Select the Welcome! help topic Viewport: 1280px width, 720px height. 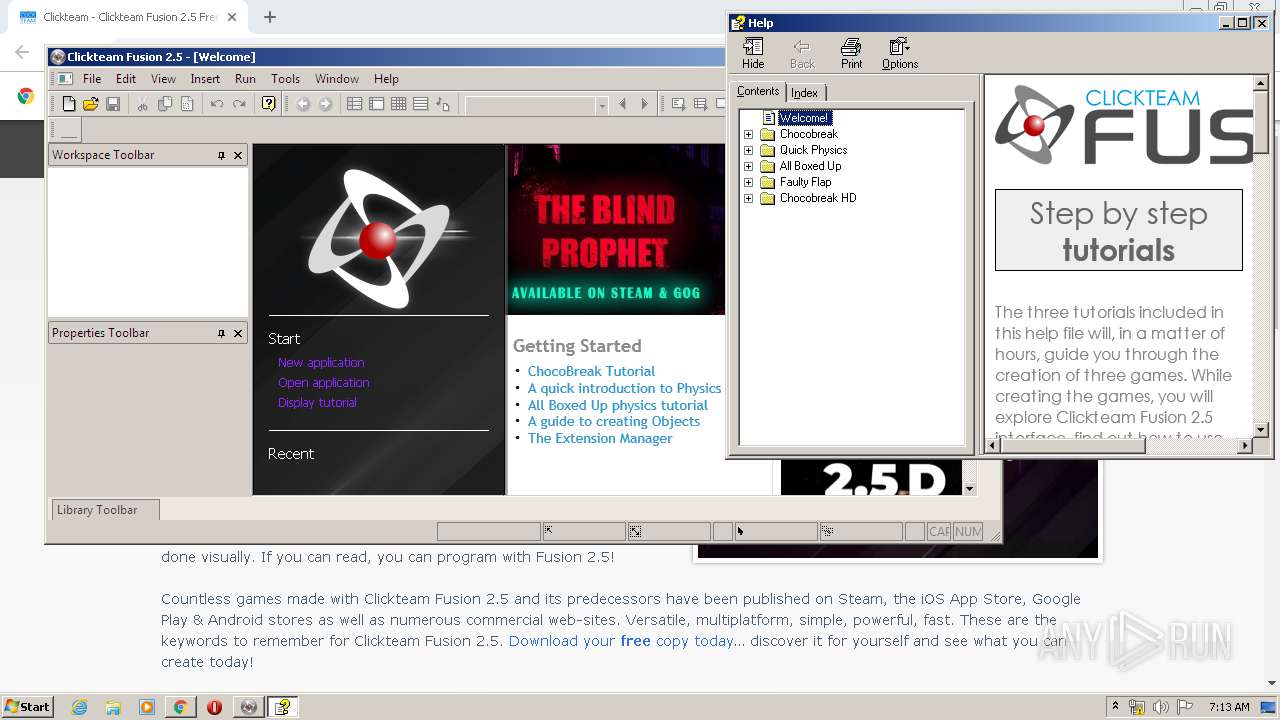coord(804,118)
